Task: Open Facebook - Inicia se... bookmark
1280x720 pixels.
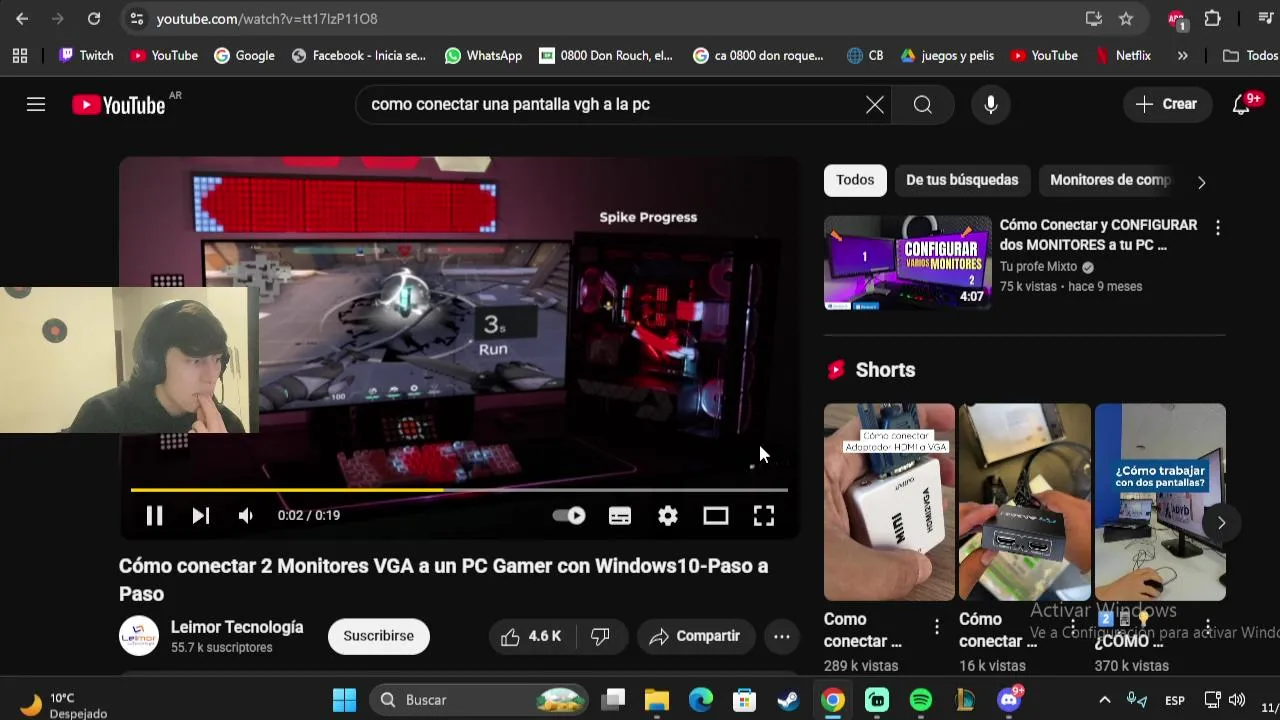Action: click(x=359, y=56)
